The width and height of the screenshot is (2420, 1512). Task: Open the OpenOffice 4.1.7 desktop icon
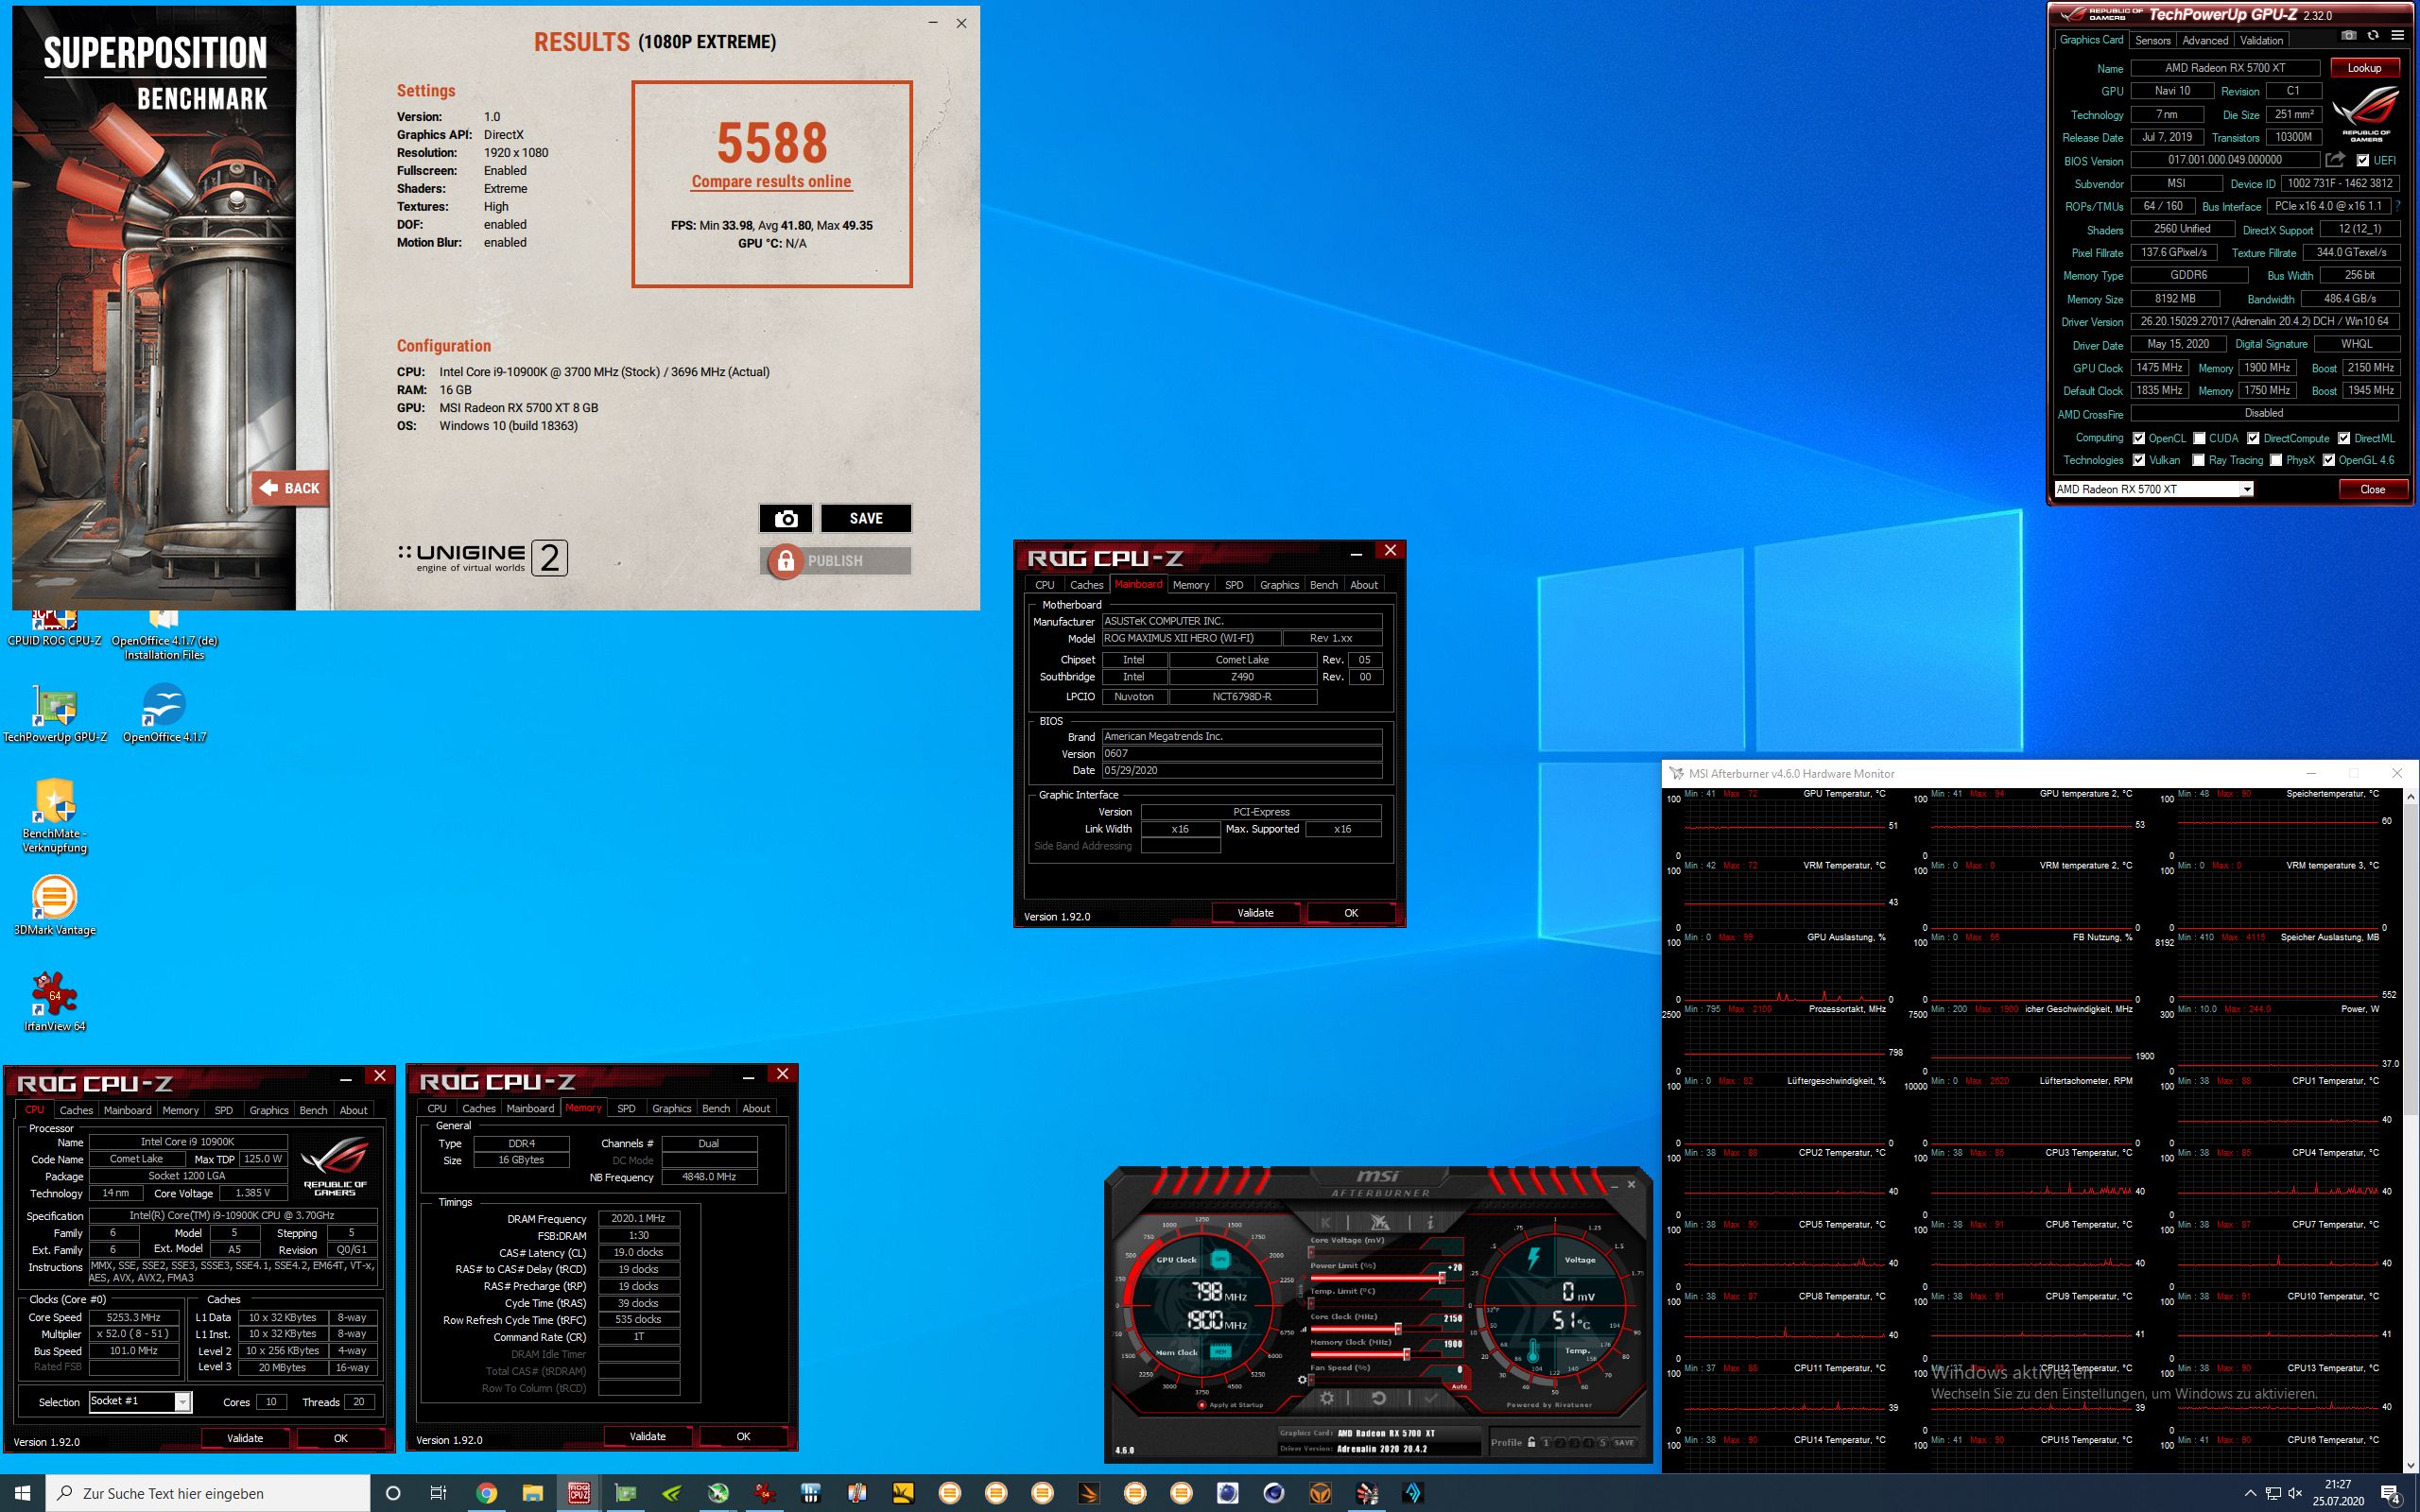[164, 714]
